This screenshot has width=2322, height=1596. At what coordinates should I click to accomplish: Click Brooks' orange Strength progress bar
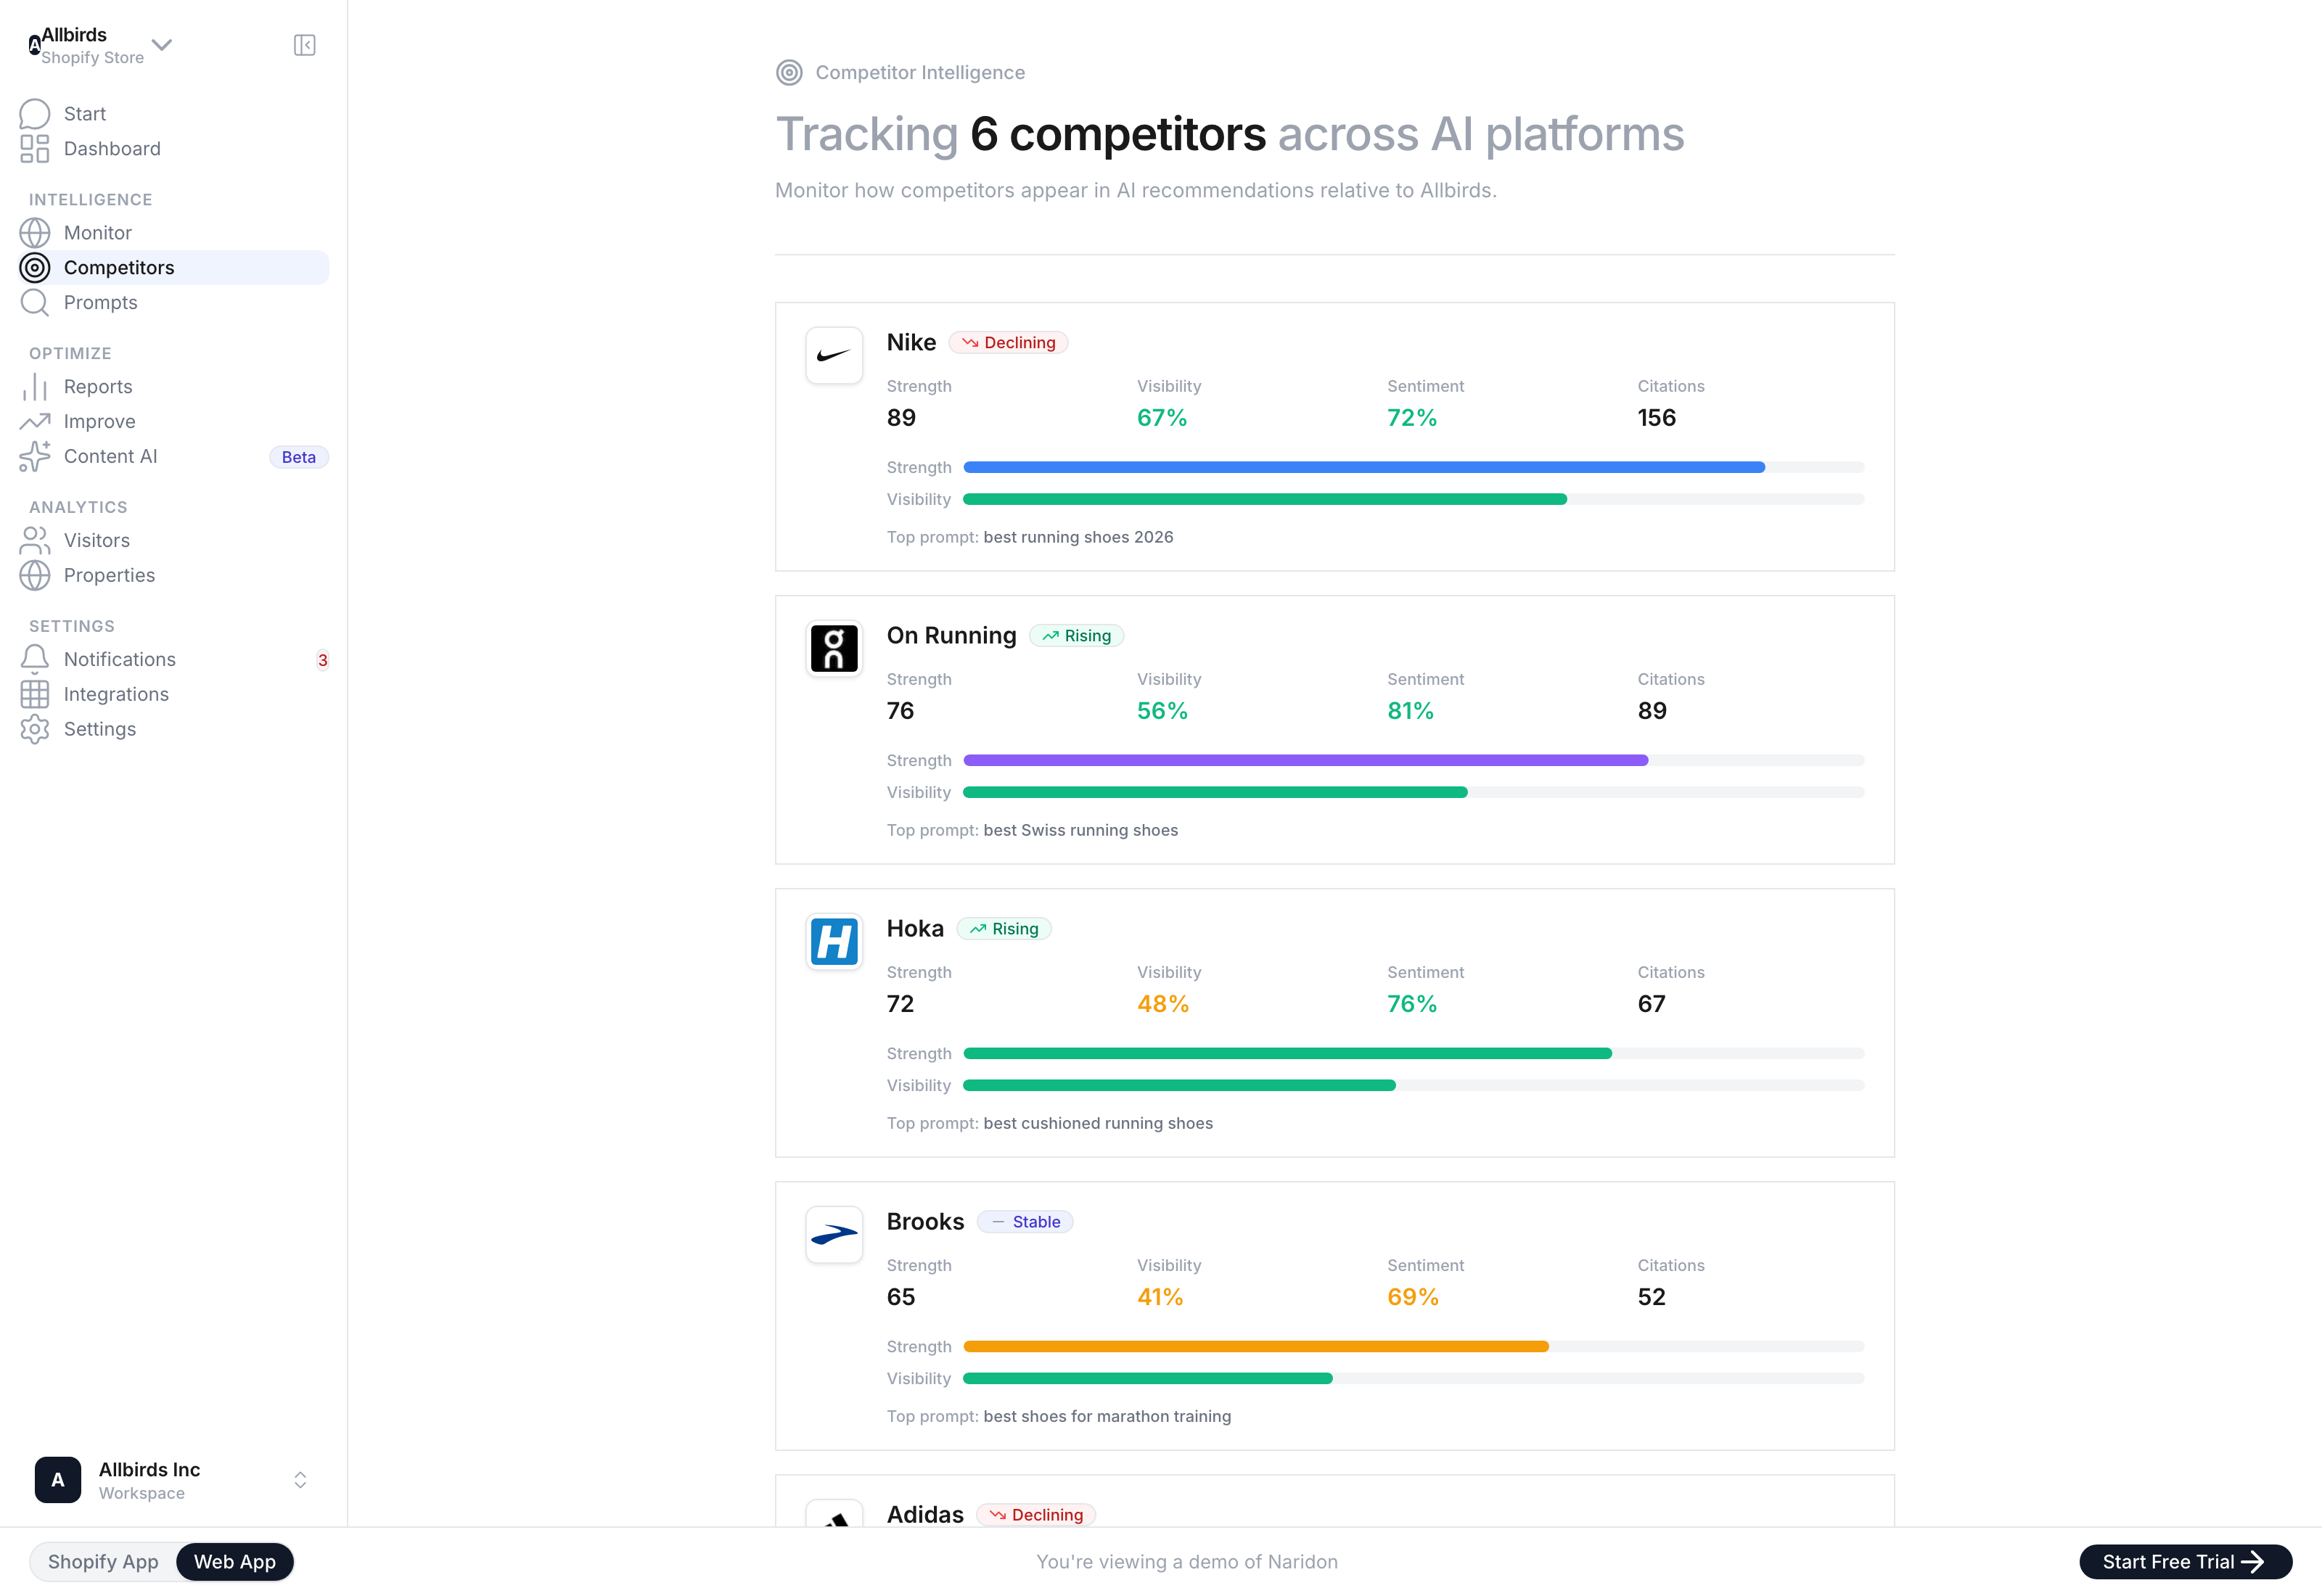click(1256, 1346)
